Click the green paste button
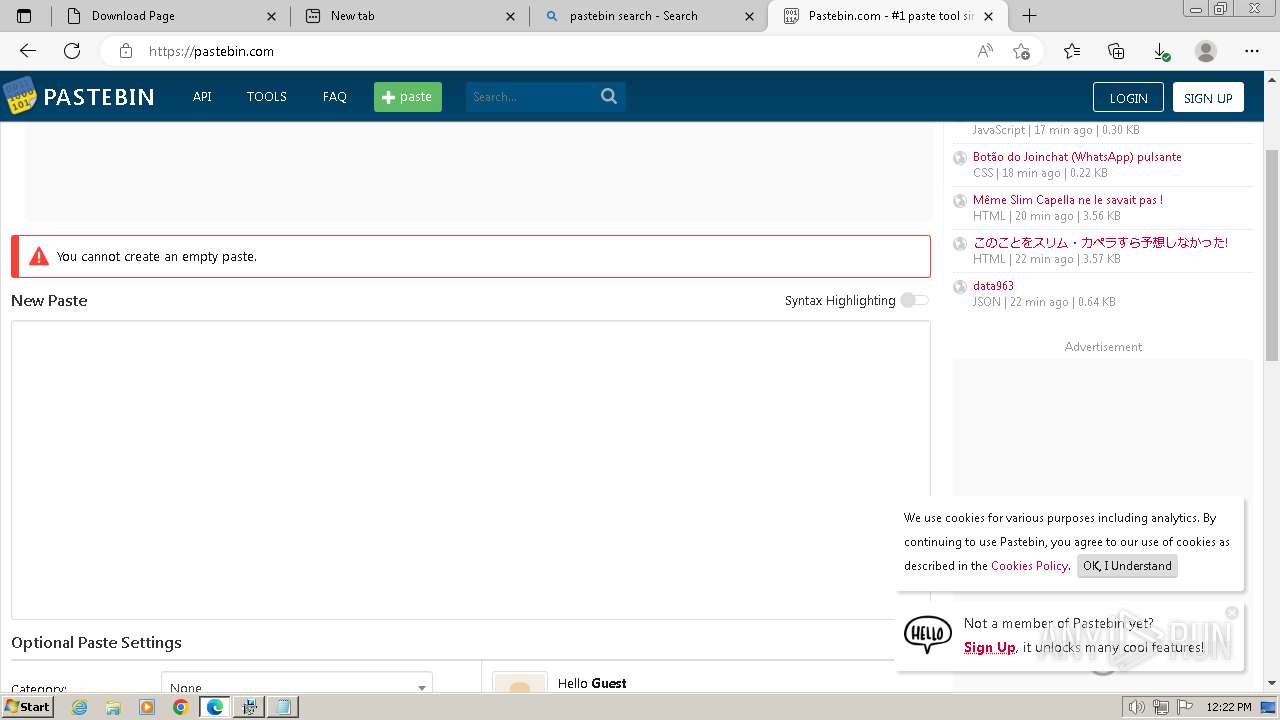1280x720 pixels. coord(408,97)
